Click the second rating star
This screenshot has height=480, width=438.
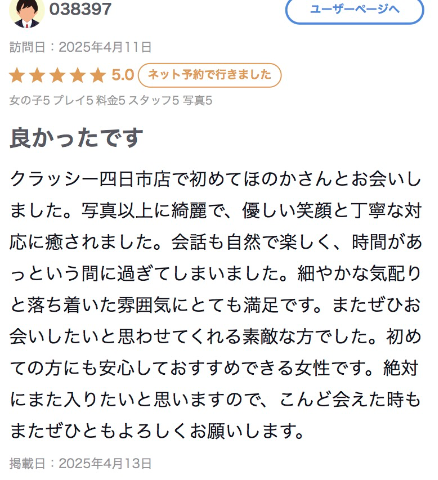tap(37, 75)
